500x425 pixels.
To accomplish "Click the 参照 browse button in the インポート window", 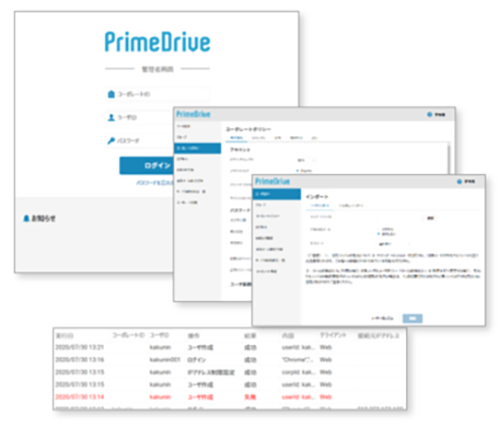I will click(x=430, y=218).
